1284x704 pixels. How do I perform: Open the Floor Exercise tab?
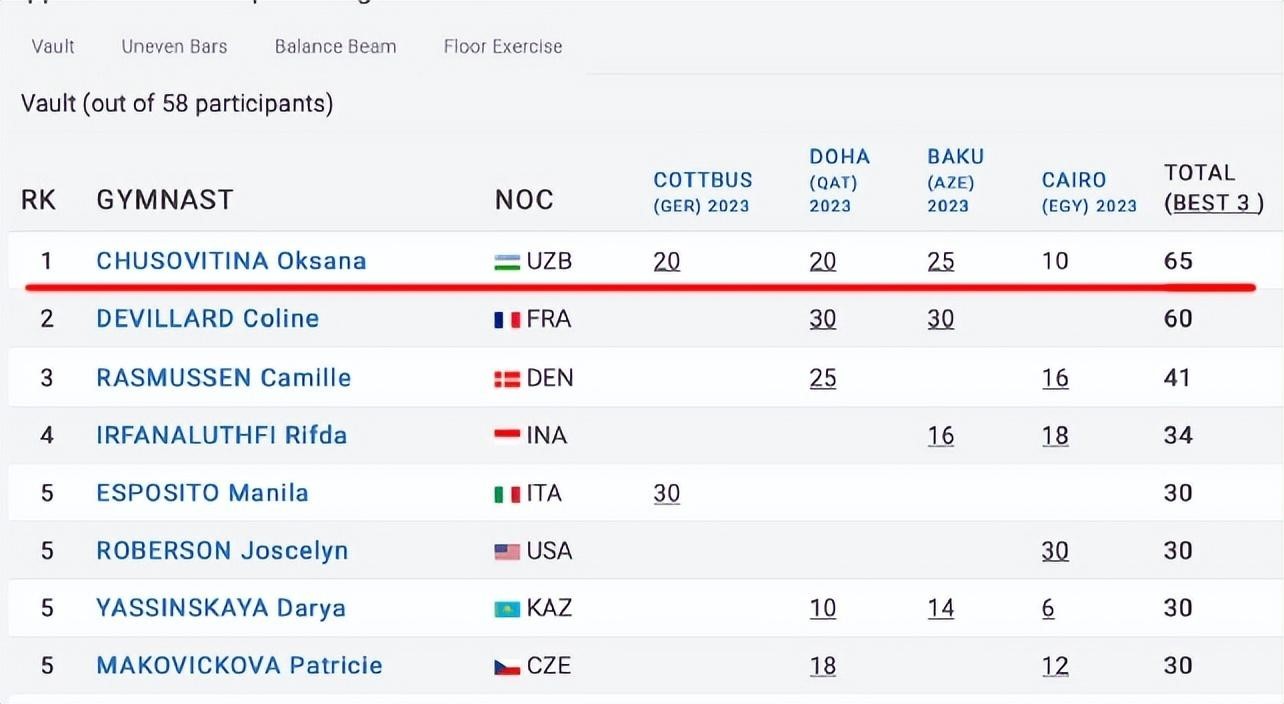point(503,46)
